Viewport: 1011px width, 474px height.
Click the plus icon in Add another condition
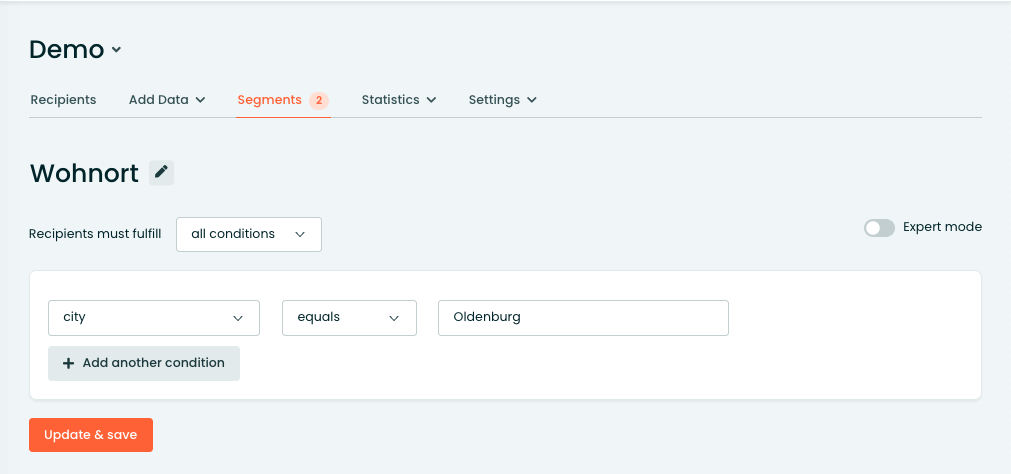[x=68, y=363]
